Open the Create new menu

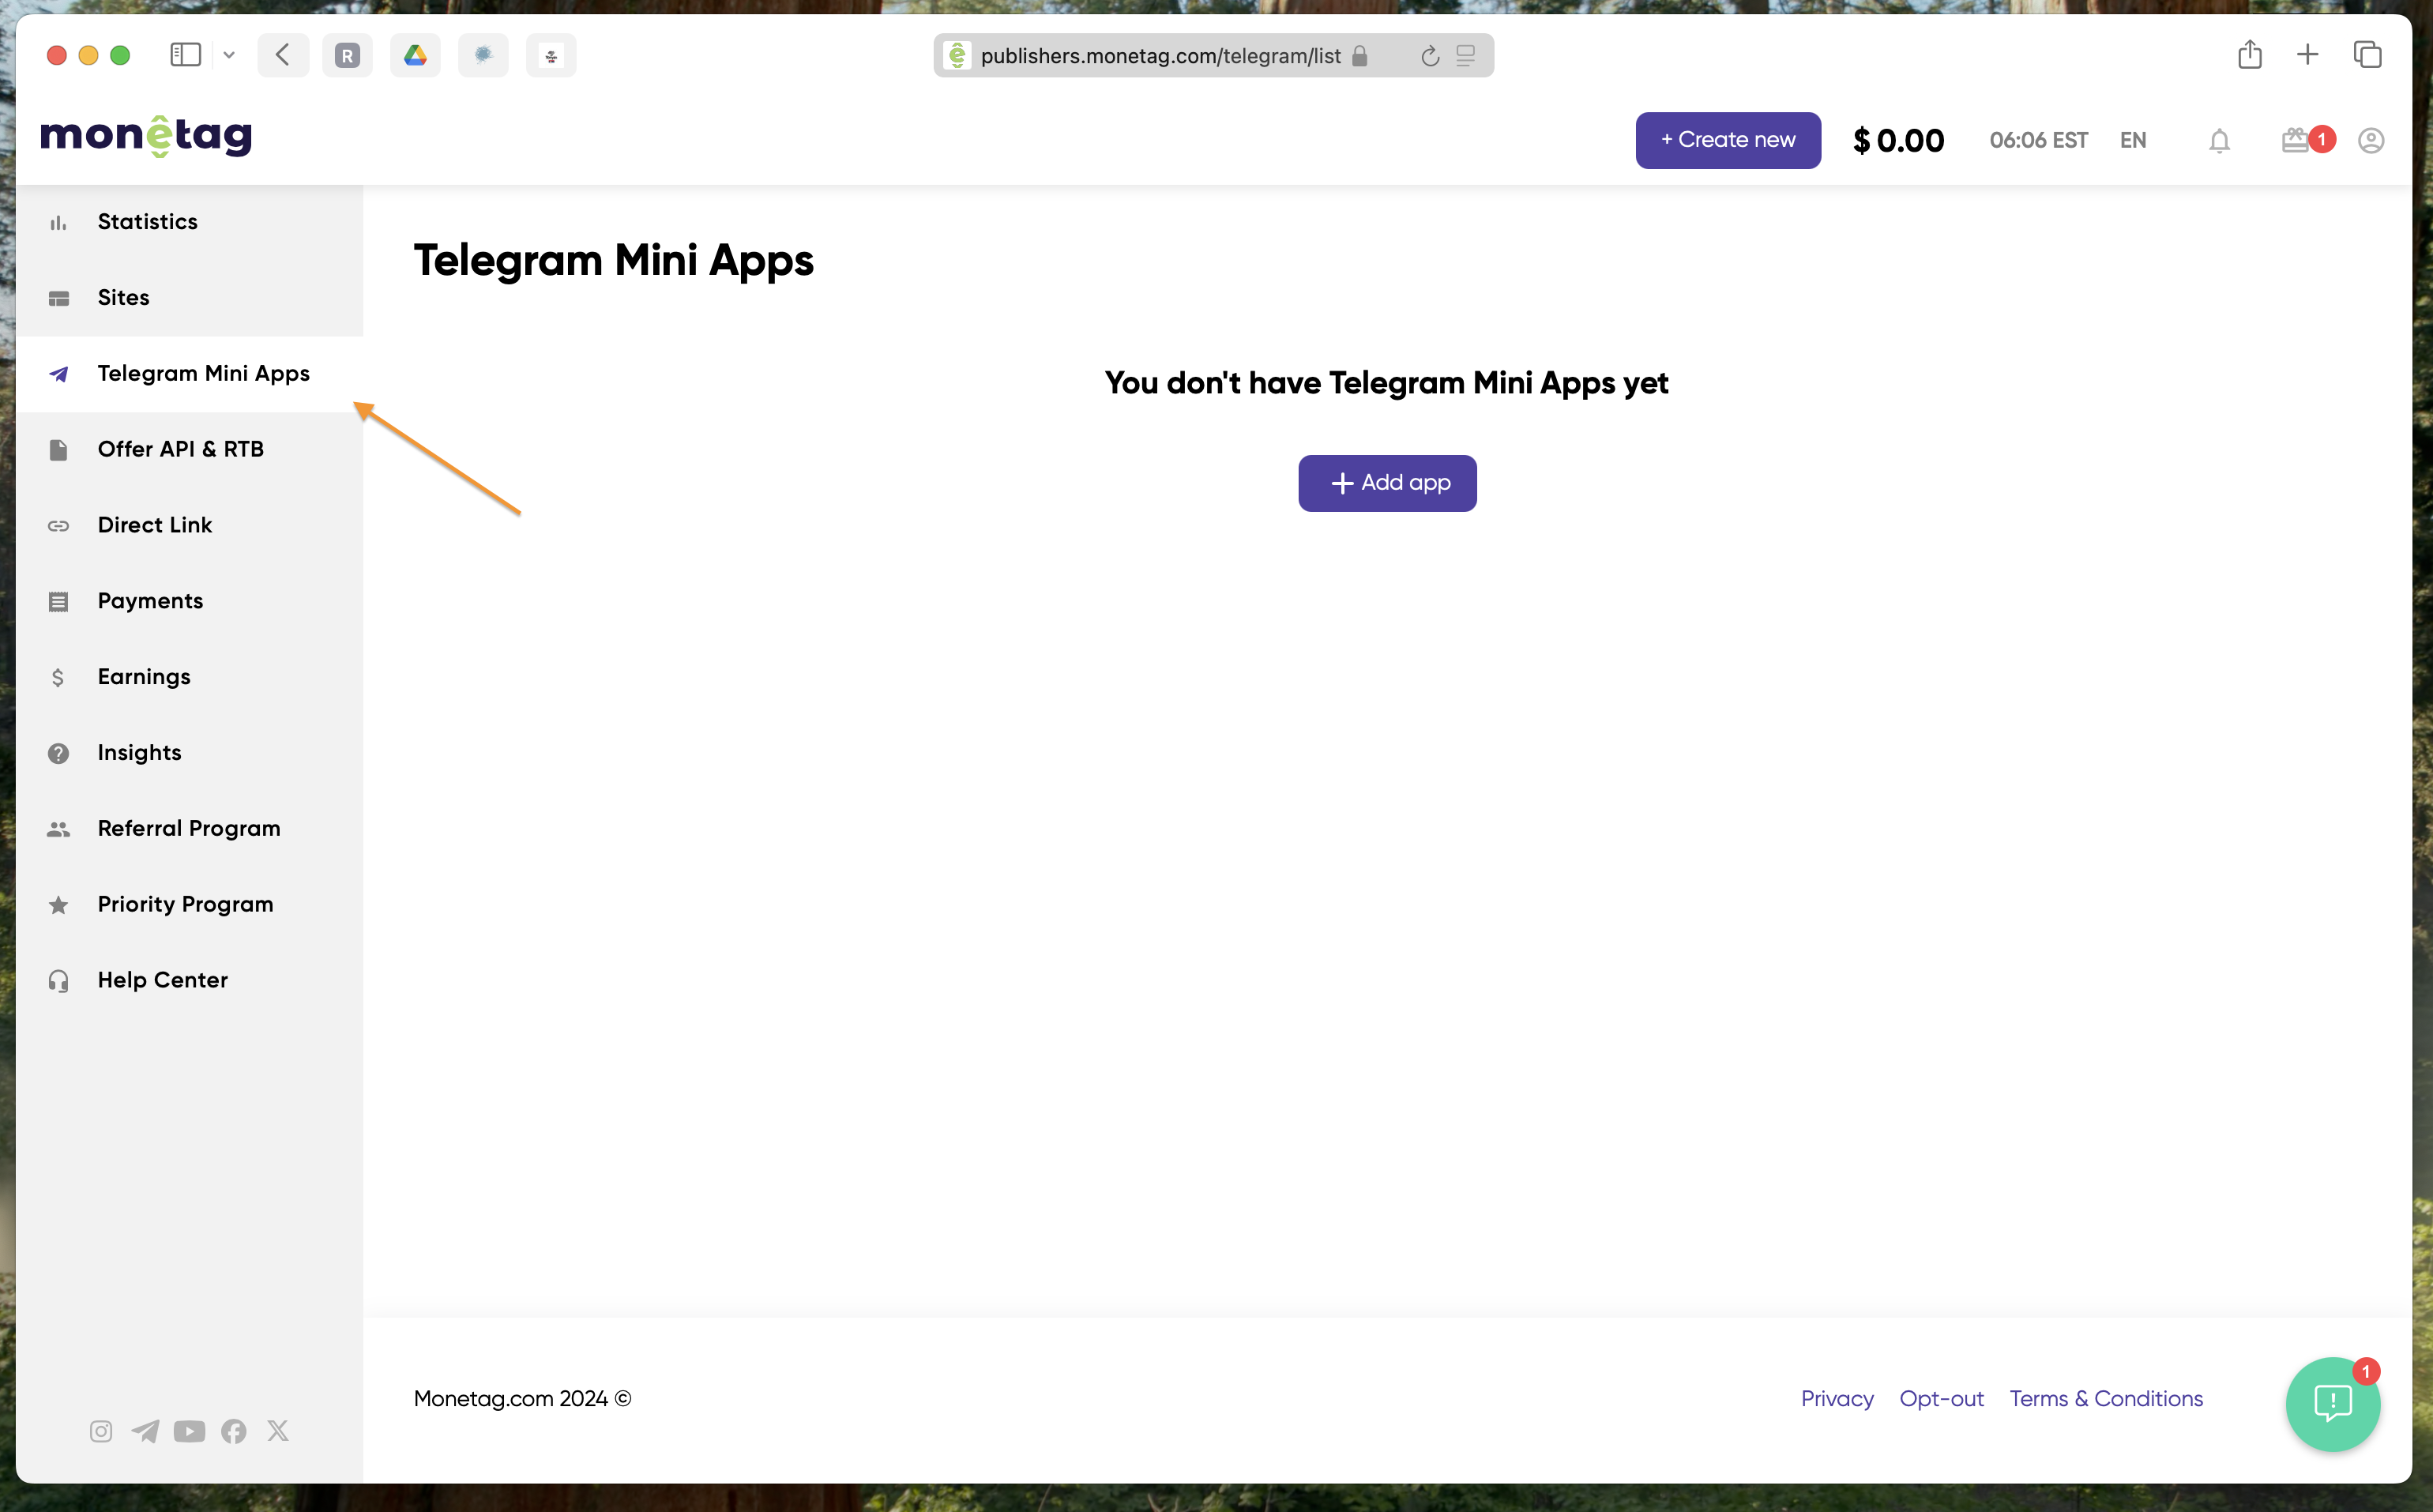[1727, 141]
